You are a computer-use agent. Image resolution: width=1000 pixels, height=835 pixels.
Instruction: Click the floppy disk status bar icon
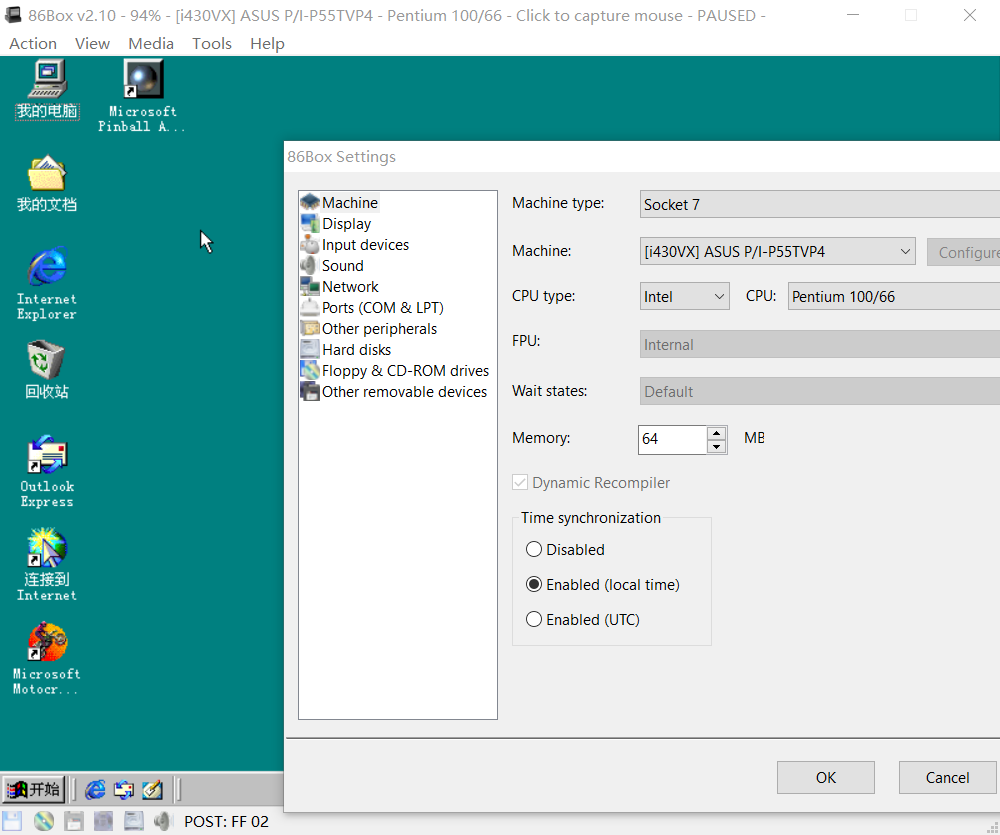(12, 821)
